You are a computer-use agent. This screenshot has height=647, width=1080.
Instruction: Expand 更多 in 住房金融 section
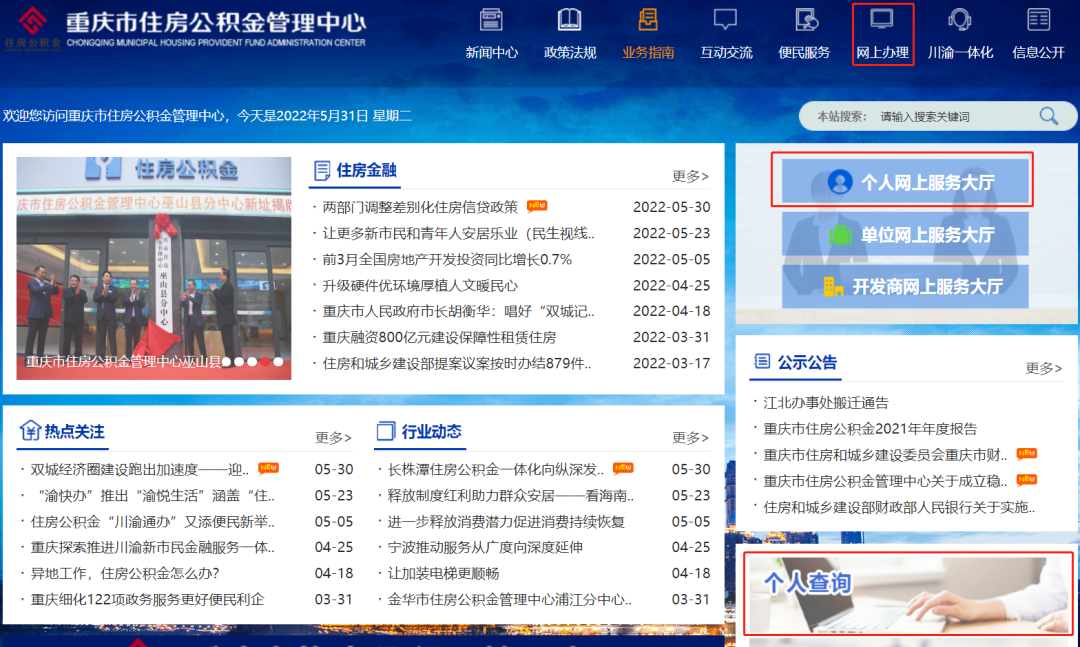pyautogui.click(x=690, y=176)
